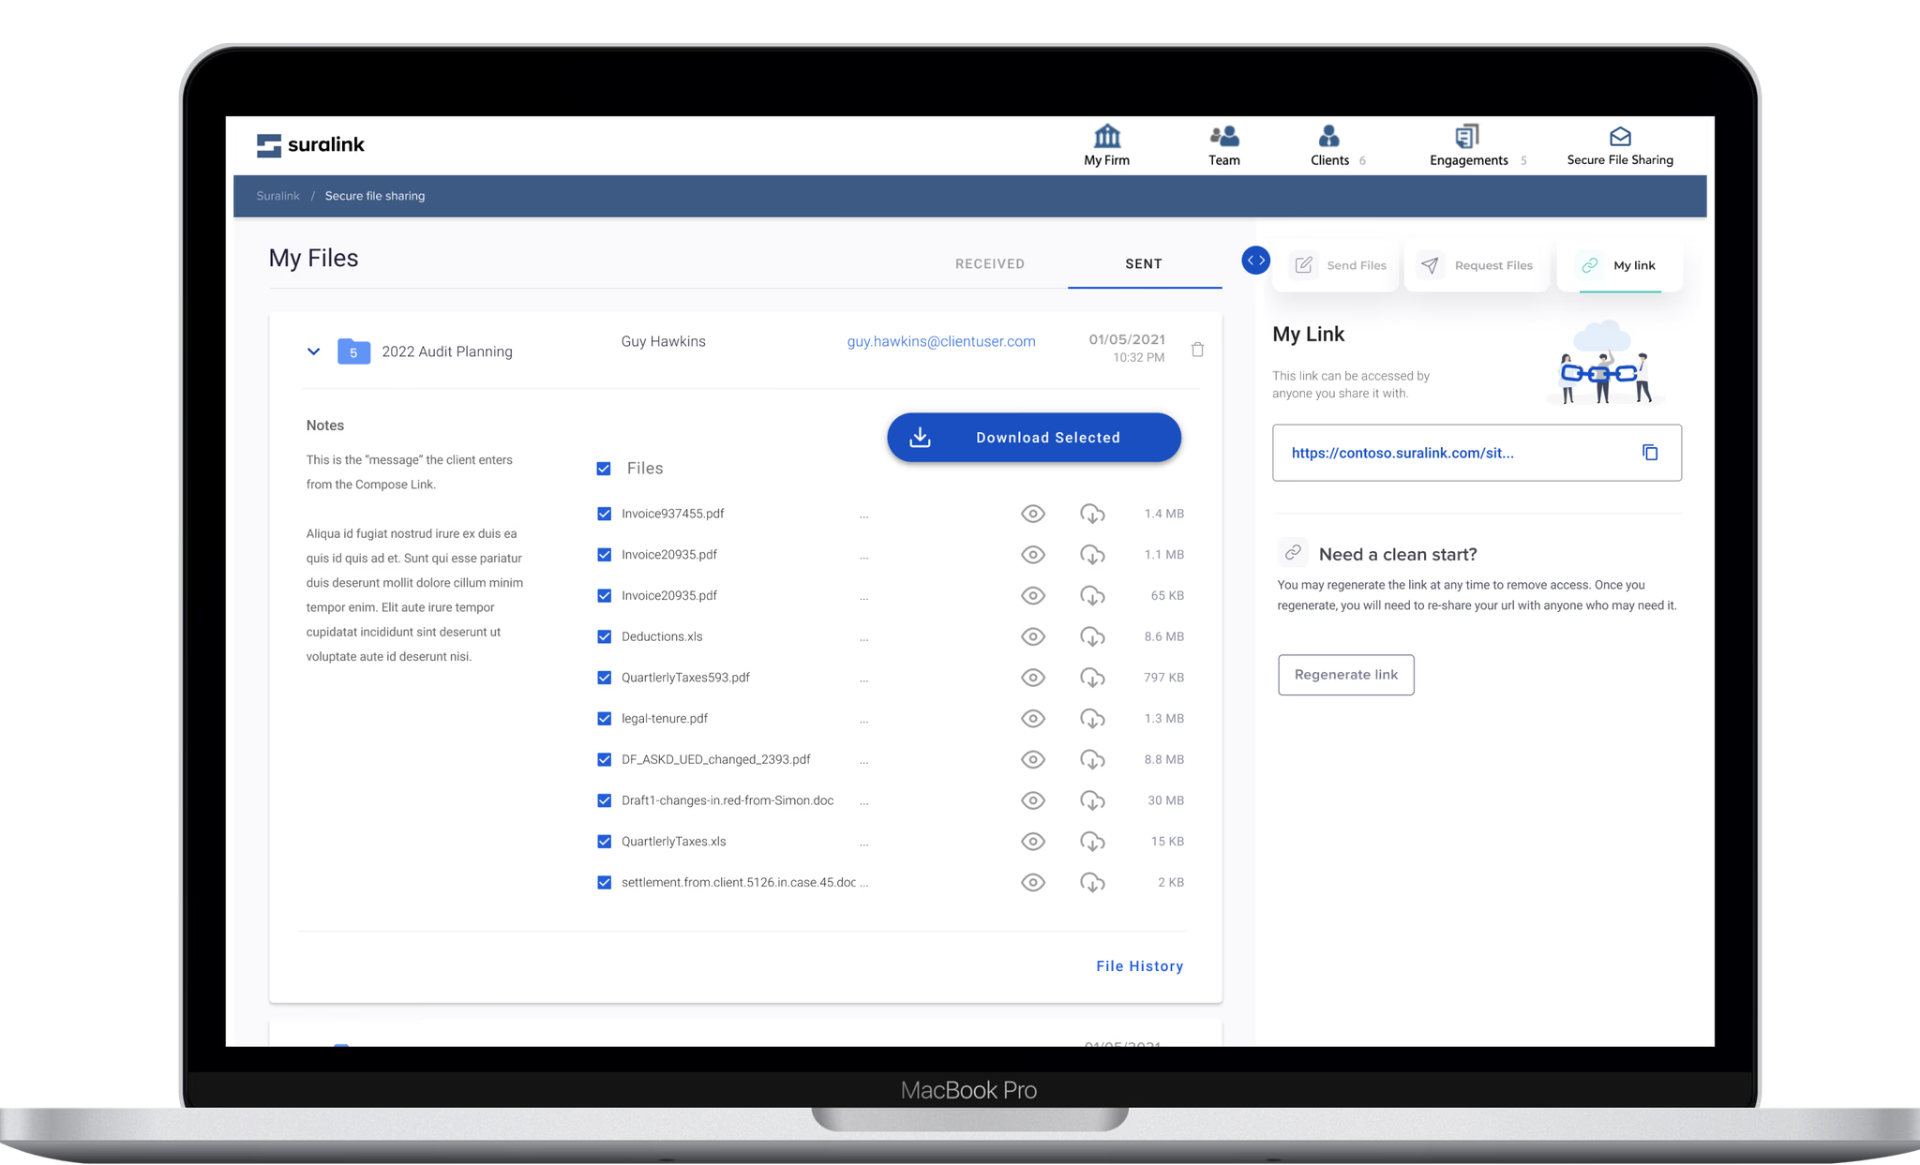Delete the 2022 Audit Planning entry
Screen dimensions: 1920x1165
[x=1197, y=349]
